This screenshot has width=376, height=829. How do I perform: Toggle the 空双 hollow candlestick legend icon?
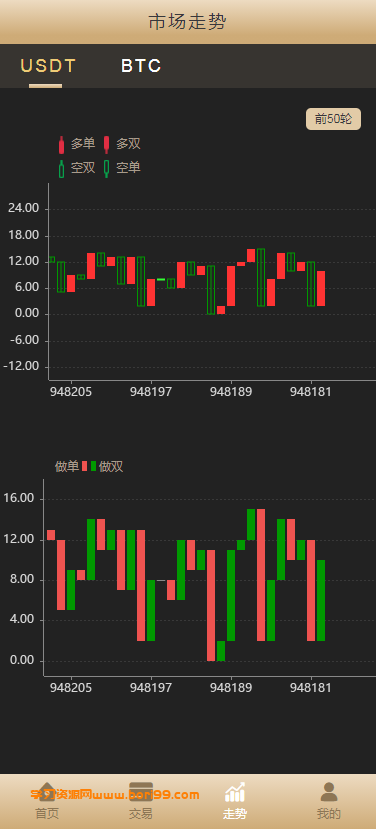pyautogui.click(x=61, y=169)
